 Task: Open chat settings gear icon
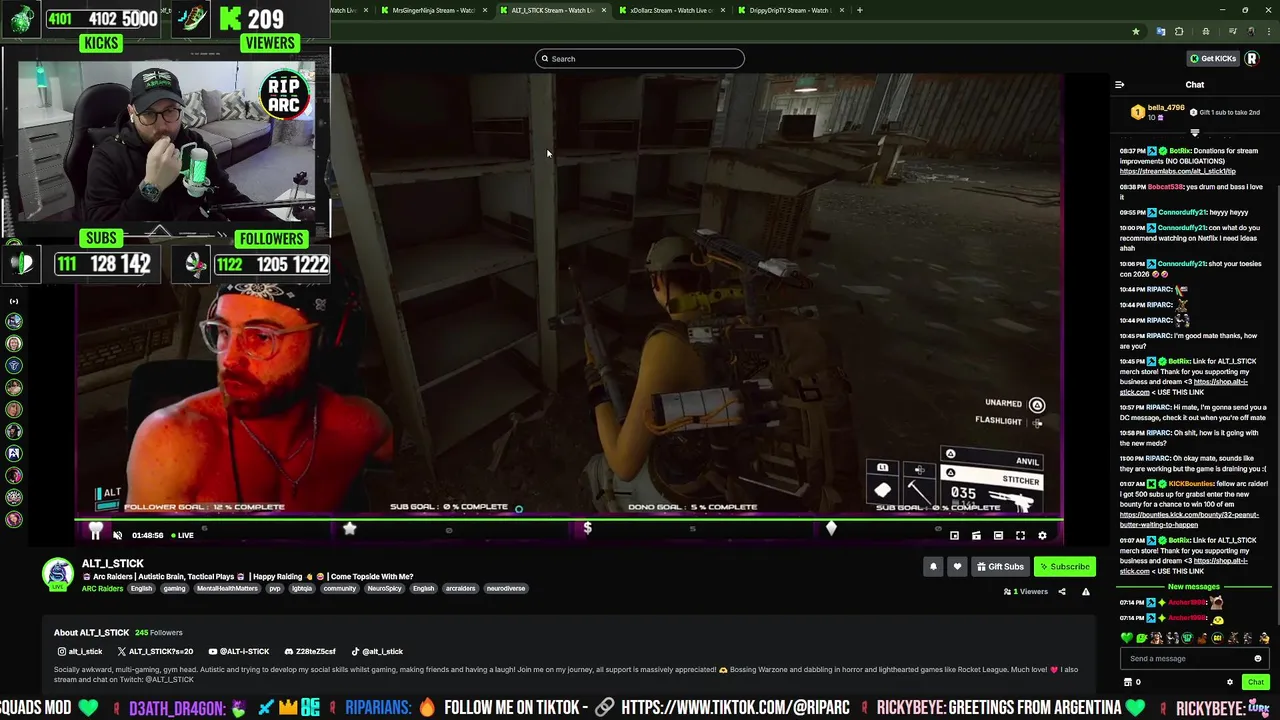tap(1230, 682)
